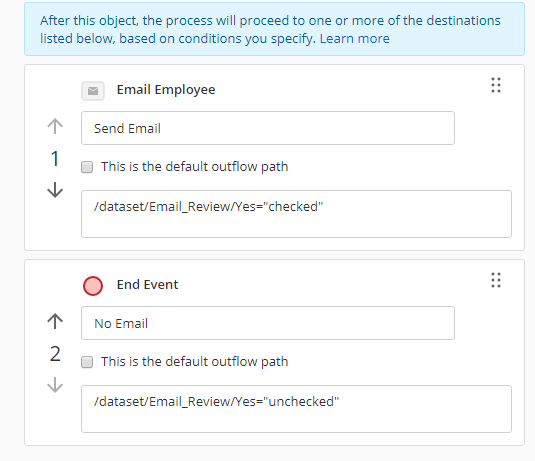Enable default outflow path for Send Email
Viewport: 535px width, 461px height.
tap(87, 167)
